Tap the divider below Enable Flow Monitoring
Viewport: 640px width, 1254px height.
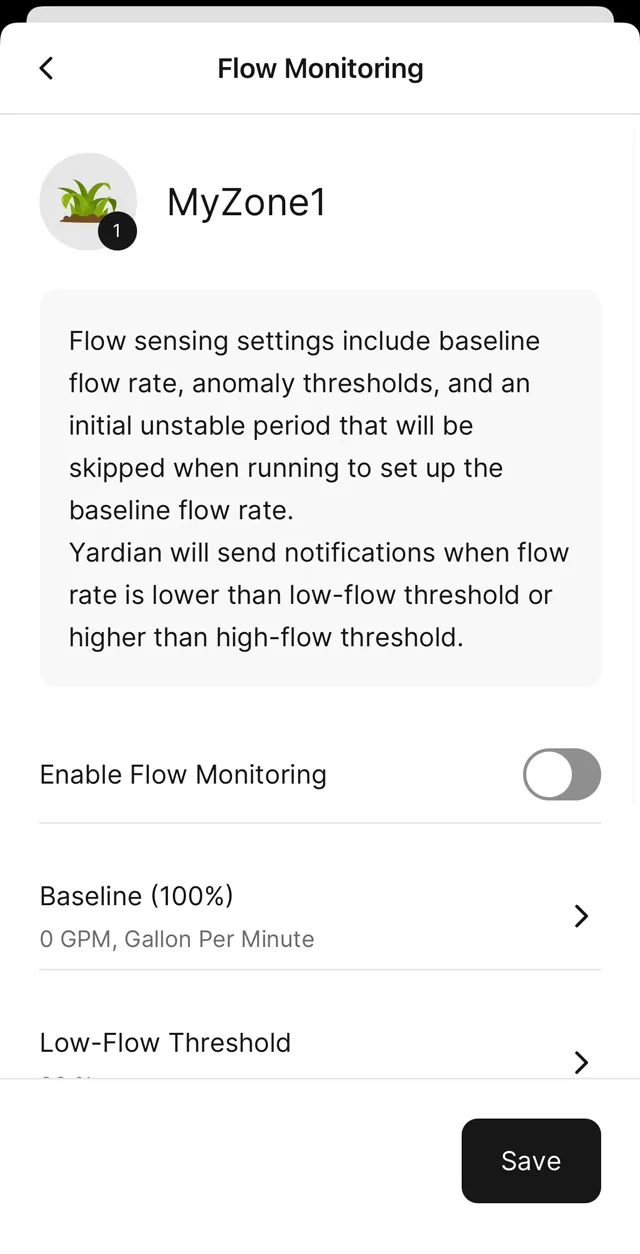coord(320,823)
